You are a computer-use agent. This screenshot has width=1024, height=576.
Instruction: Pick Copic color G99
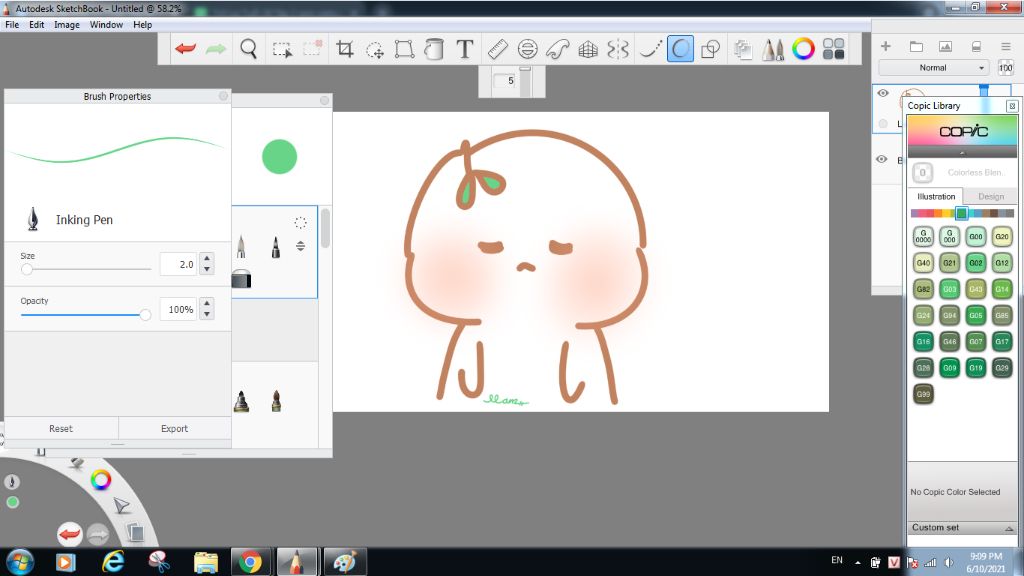pyautogui.click(x=923, y=394)
